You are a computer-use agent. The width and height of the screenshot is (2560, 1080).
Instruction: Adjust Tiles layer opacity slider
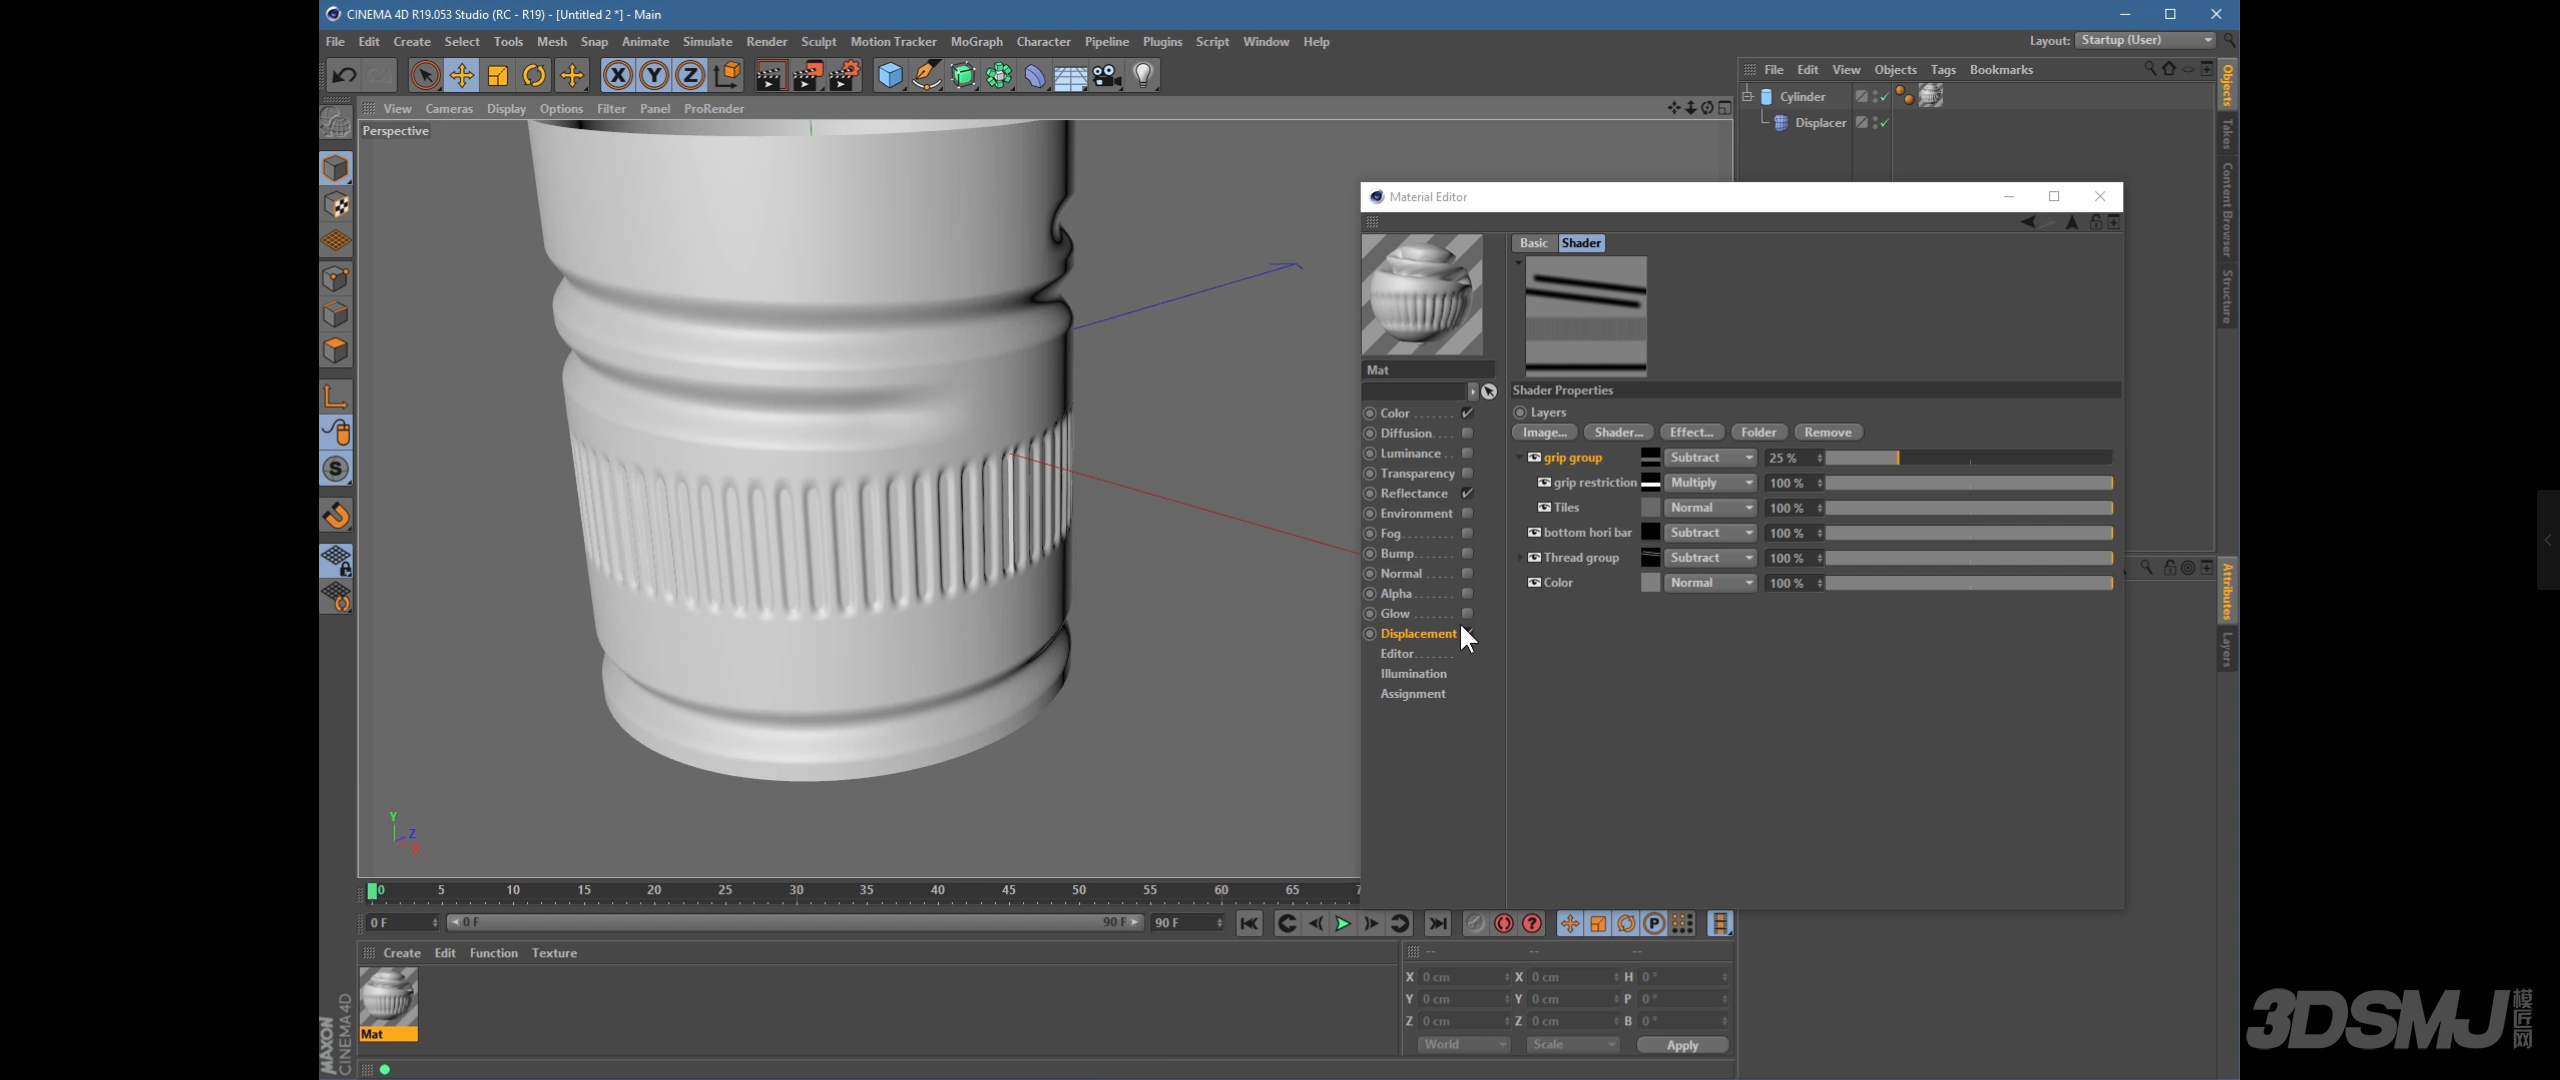[1969, 507]
